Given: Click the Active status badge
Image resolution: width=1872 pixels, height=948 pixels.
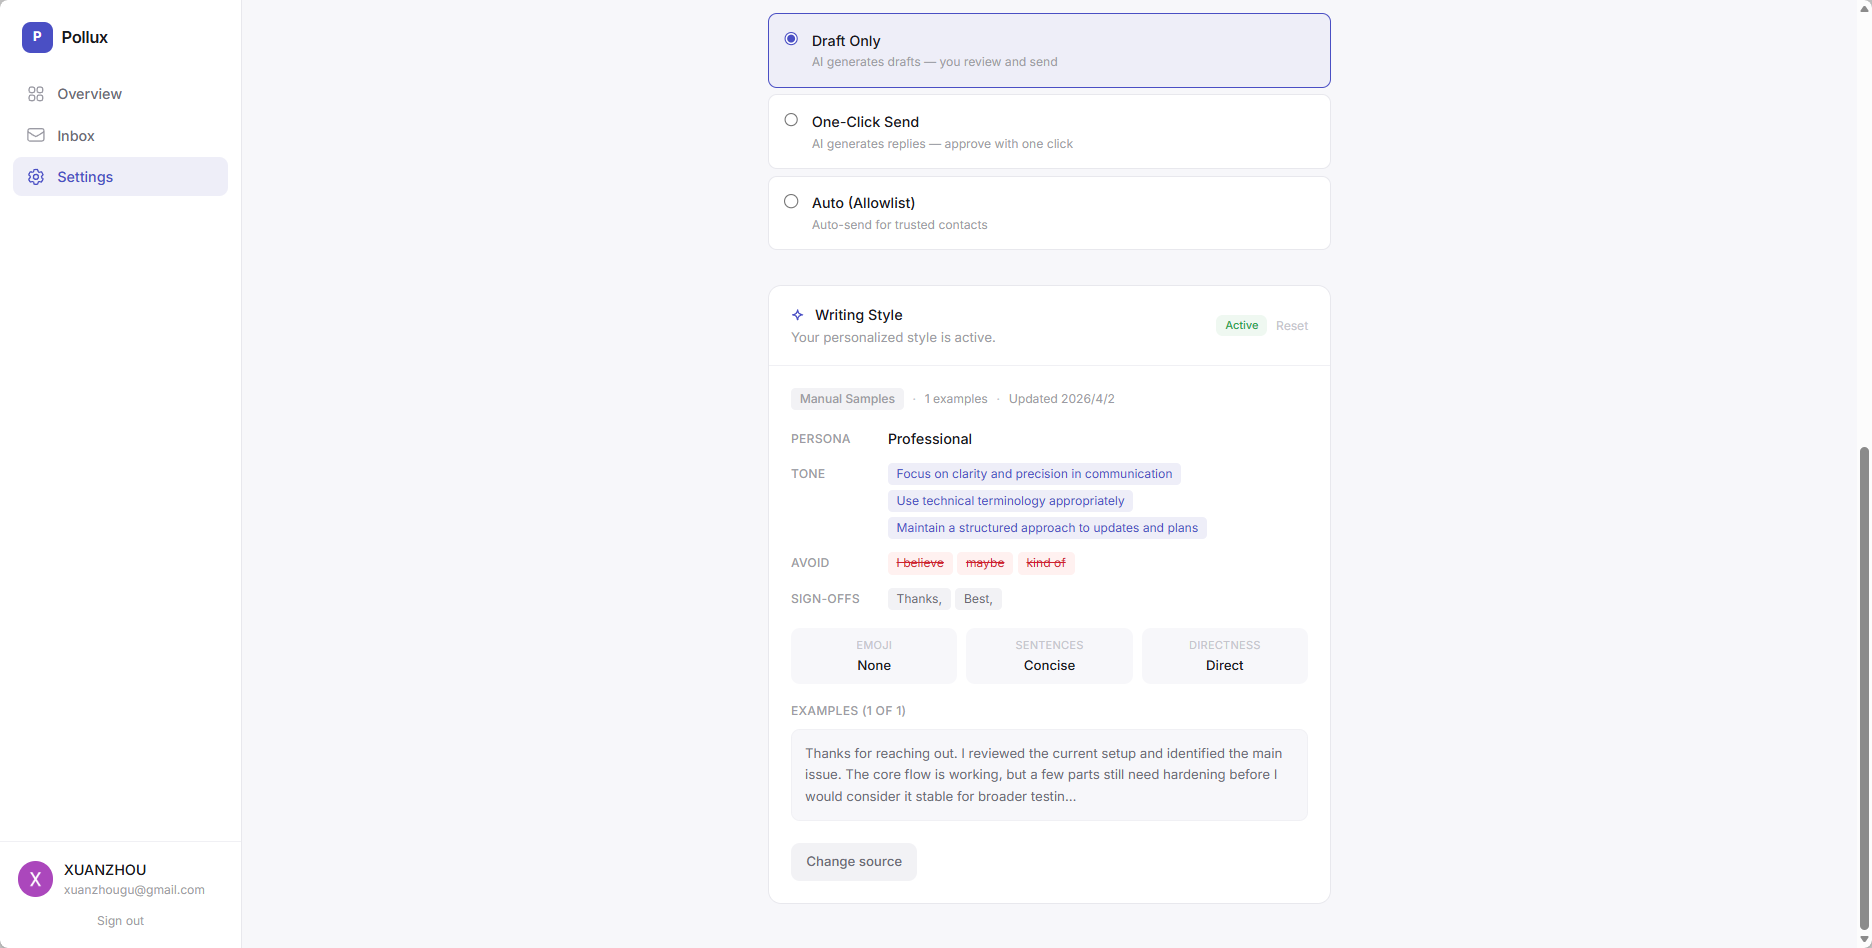Looking at the screenshot, I should (1241, 326).
